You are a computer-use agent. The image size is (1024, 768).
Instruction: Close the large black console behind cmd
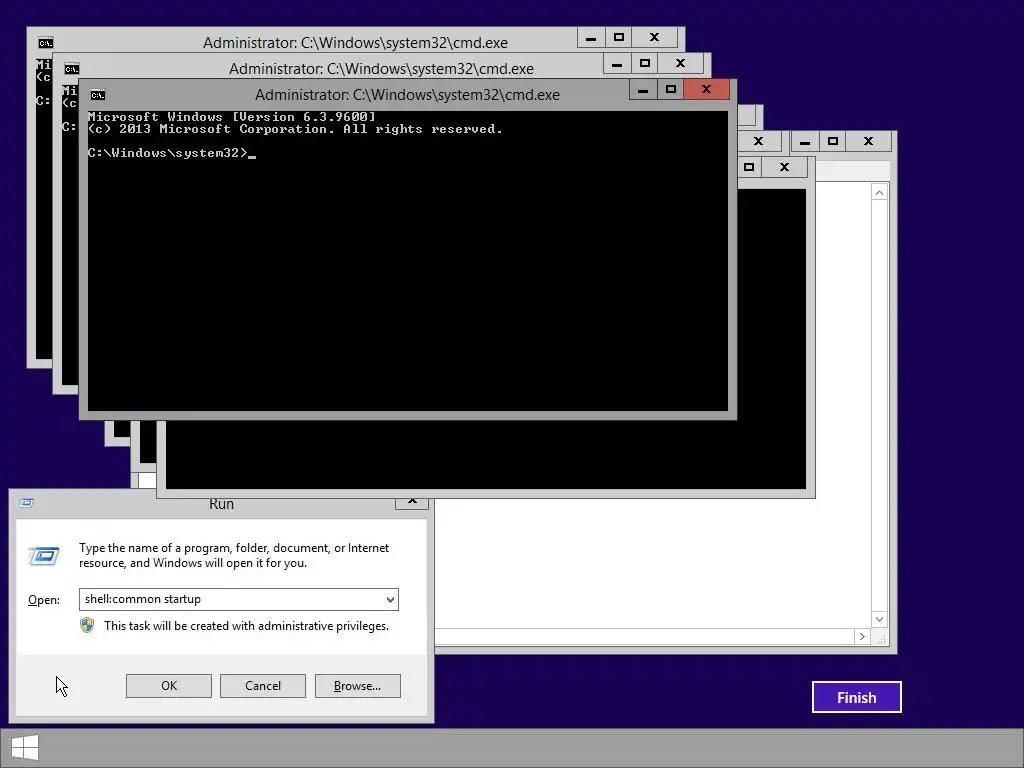(784, 167)
